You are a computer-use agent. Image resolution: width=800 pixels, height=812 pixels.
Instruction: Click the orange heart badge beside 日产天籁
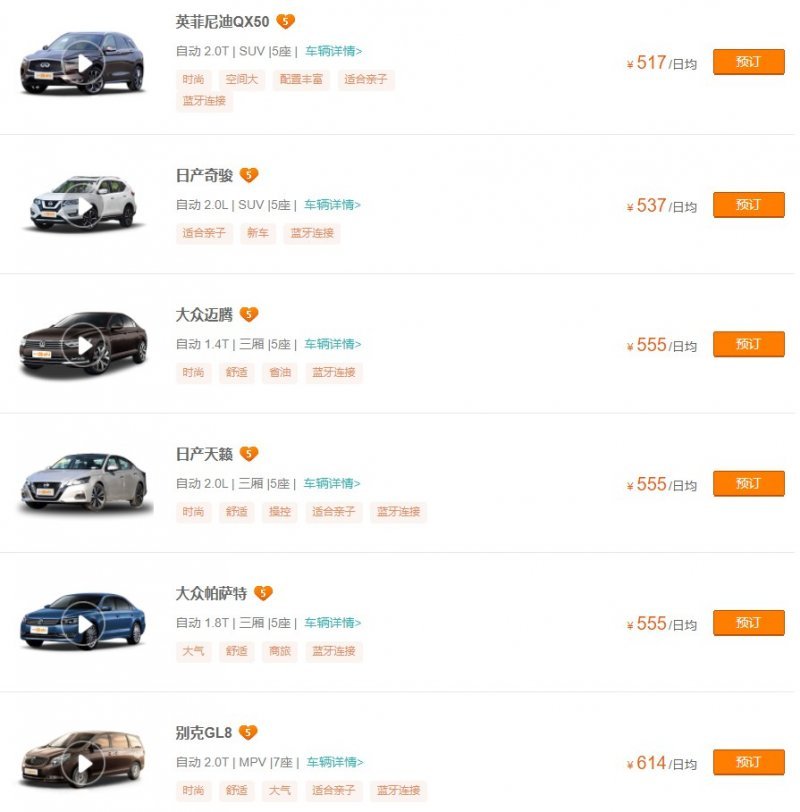(249, 454)
